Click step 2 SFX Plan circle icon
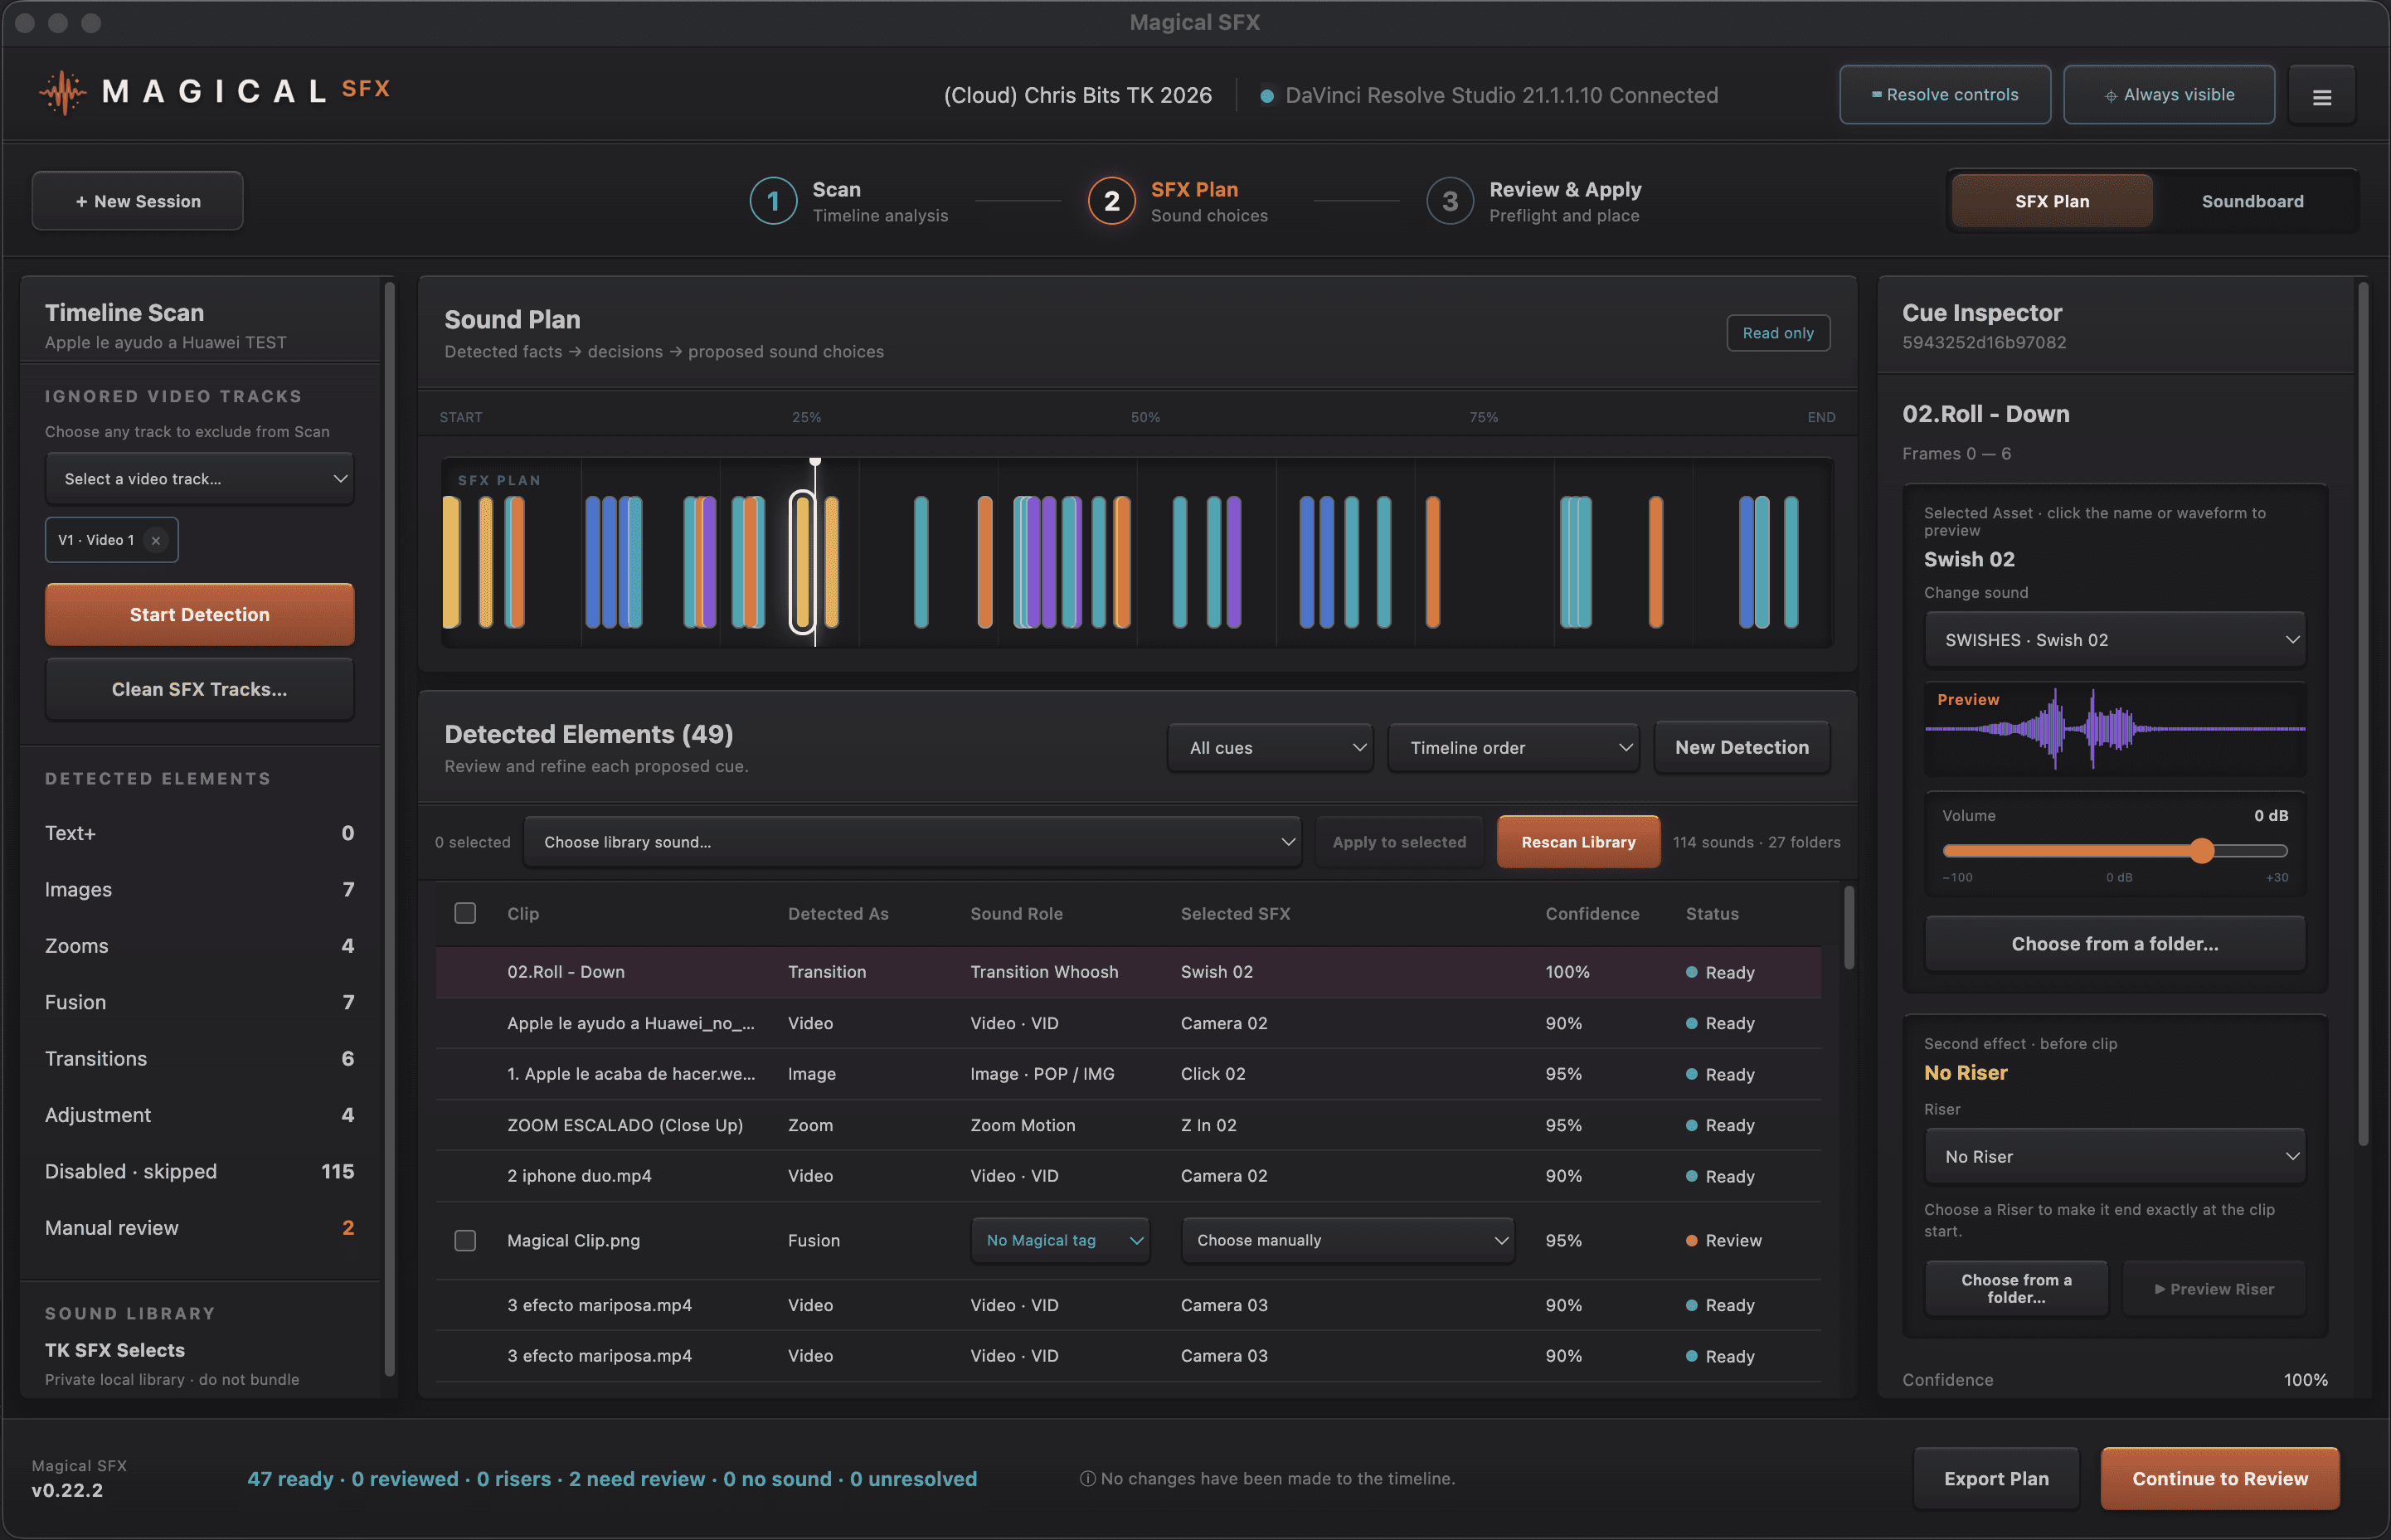 pyautogui.click(x=1111, y=201)
